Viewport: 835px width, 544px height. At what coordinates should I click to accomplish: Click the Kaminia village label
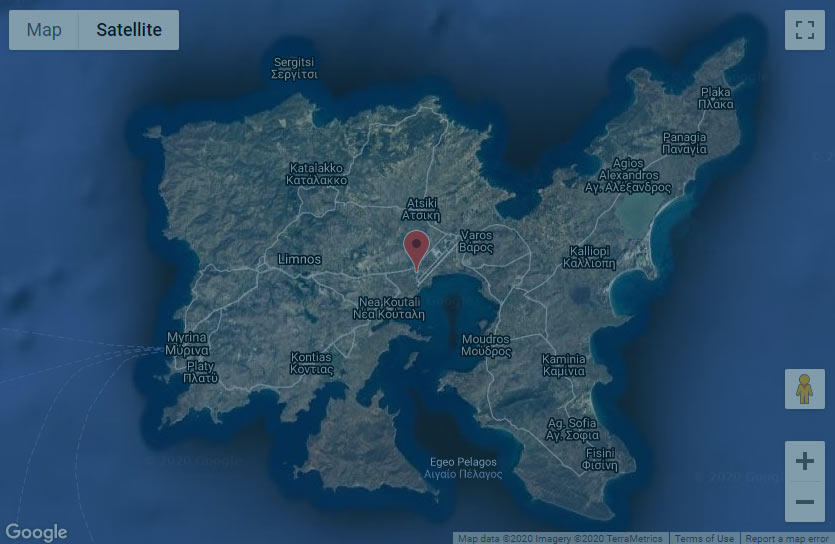coord(563,365)
